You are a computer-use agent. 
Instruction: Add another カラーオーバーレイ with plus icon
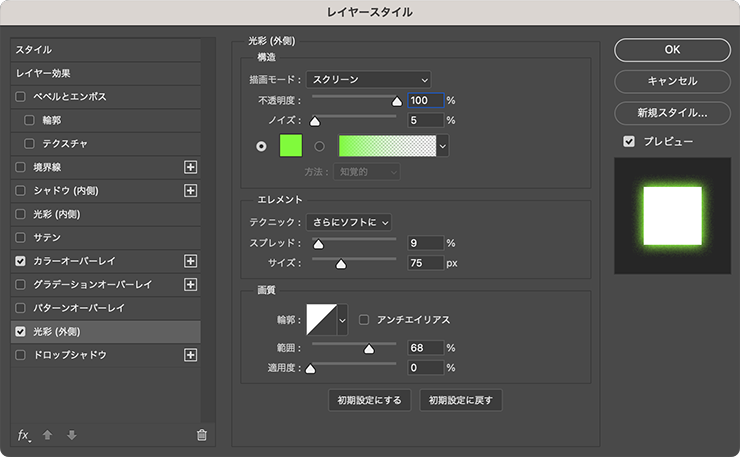[191, 261]
